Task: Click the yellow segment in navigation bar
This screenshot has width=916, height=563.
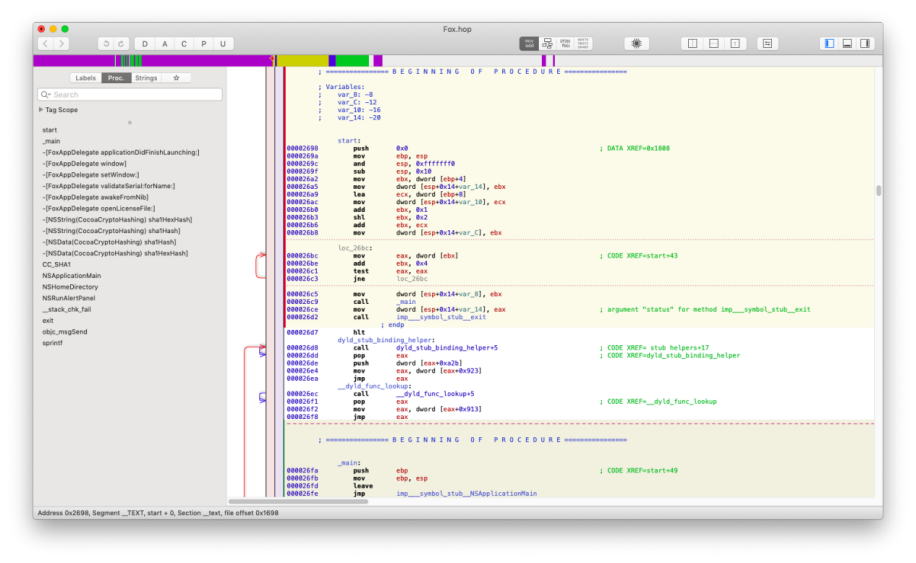Action: point(302,61)
